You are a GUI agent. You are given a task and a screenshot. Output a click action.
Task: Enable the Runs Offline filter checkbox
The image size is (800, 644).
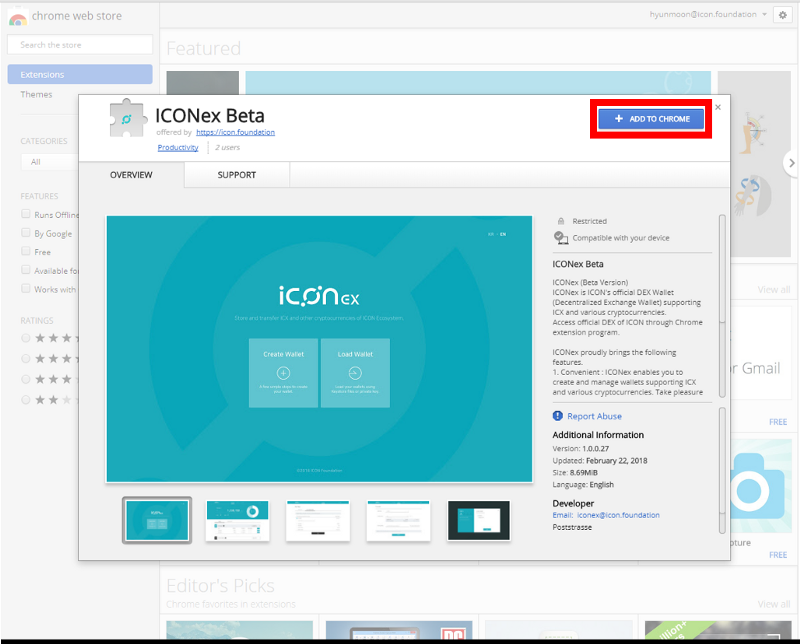pyautogui.click(x=26, y=214)
